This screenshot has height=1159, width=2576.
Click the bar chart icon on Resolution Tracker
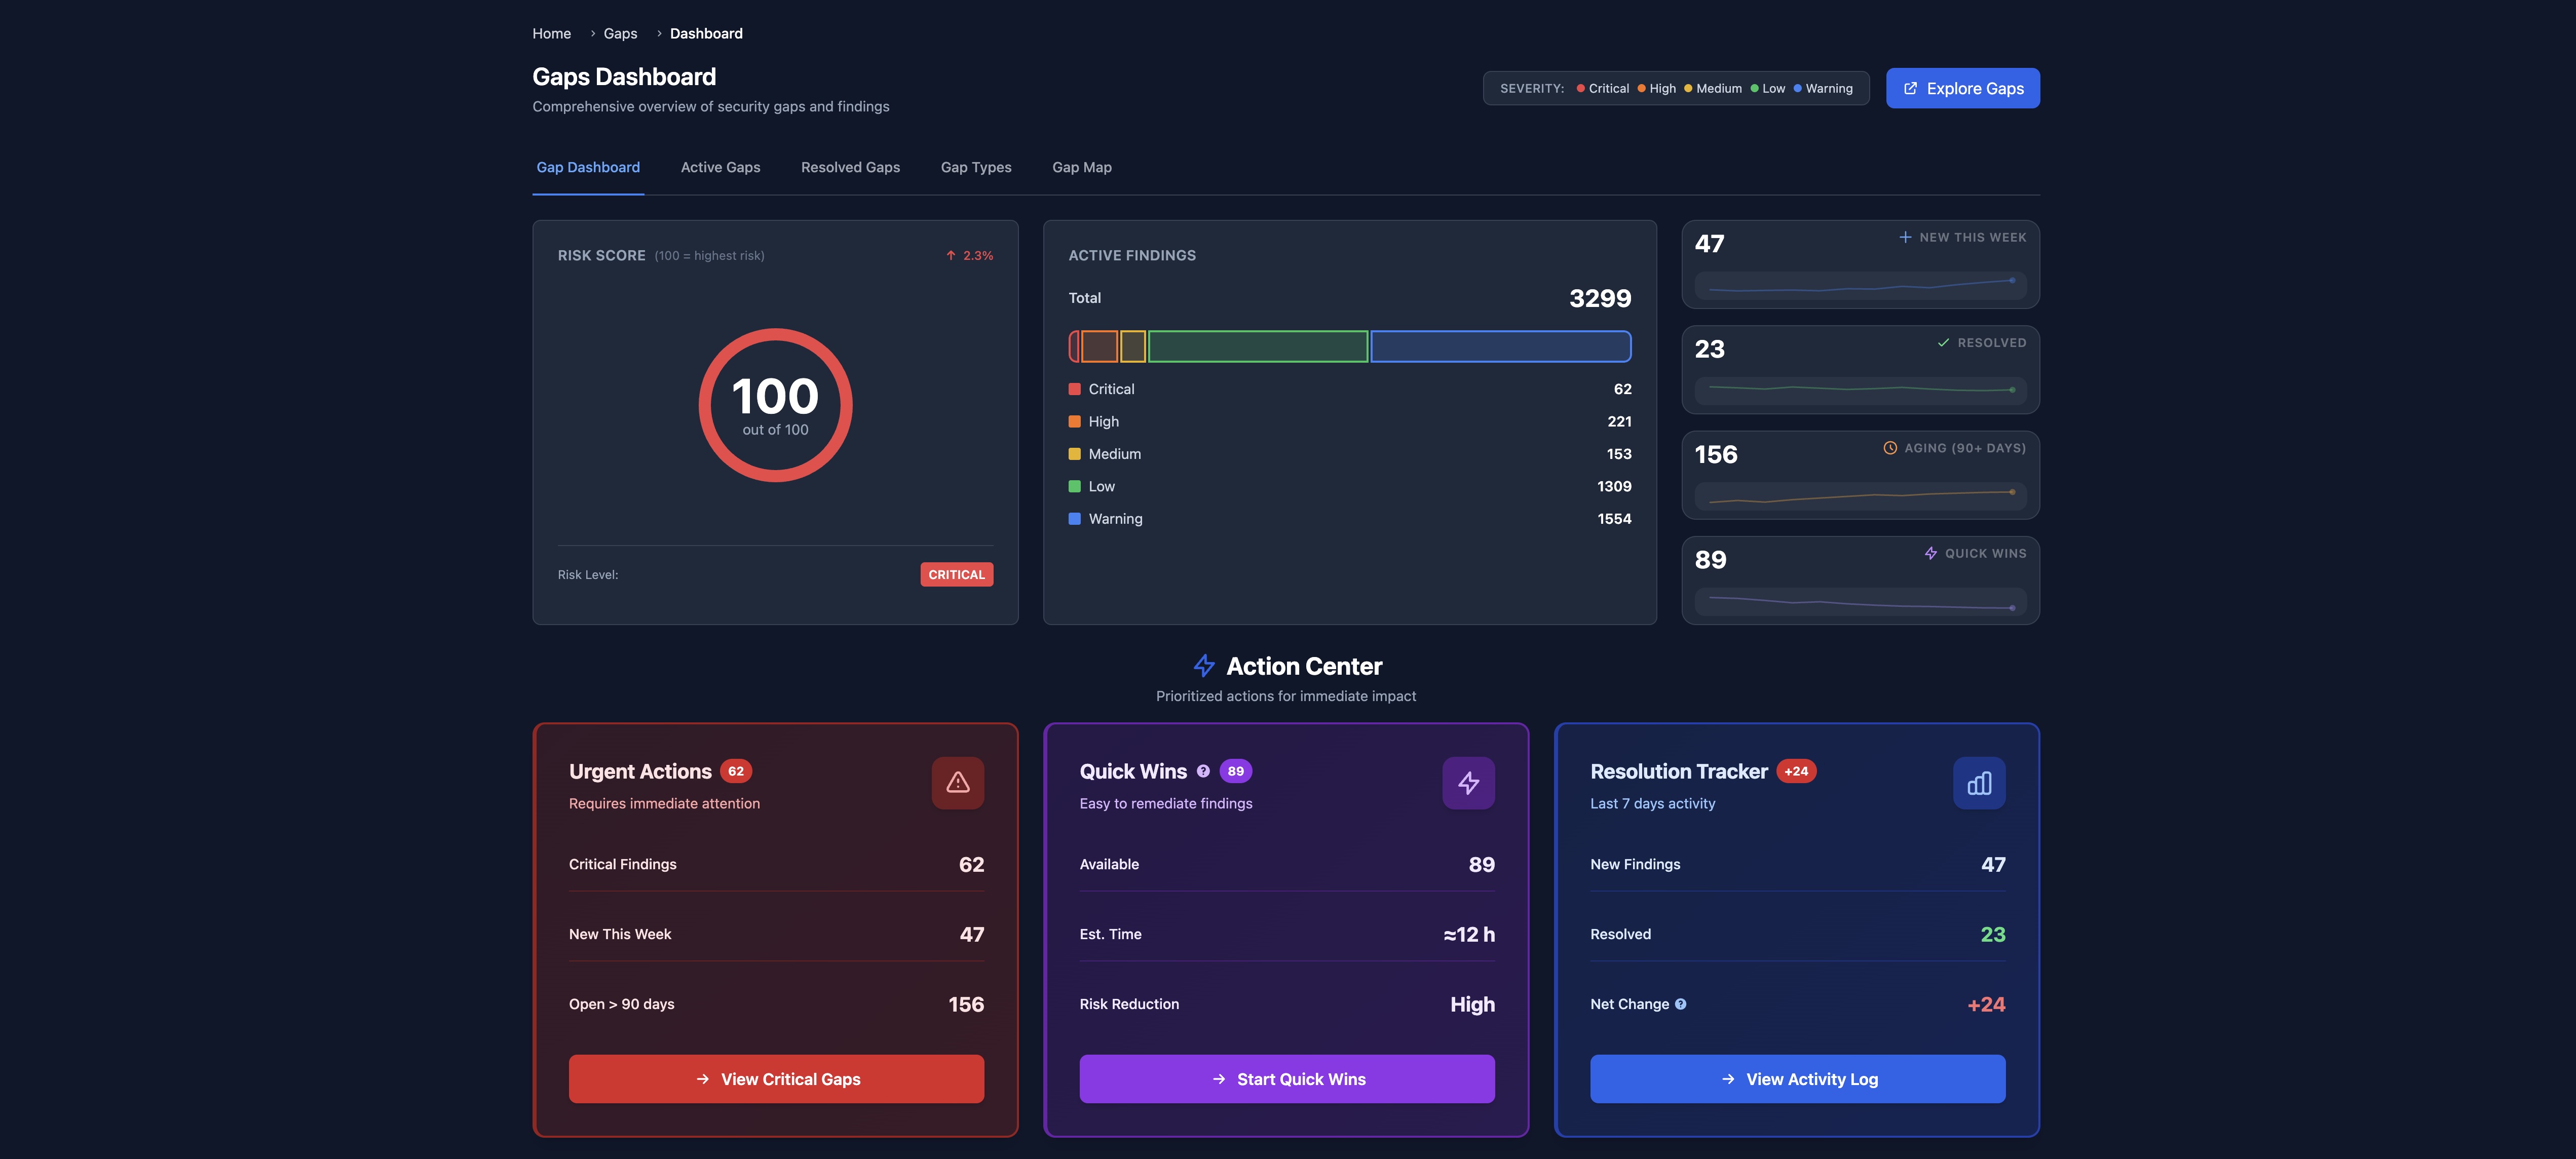tap(1979, 783)
